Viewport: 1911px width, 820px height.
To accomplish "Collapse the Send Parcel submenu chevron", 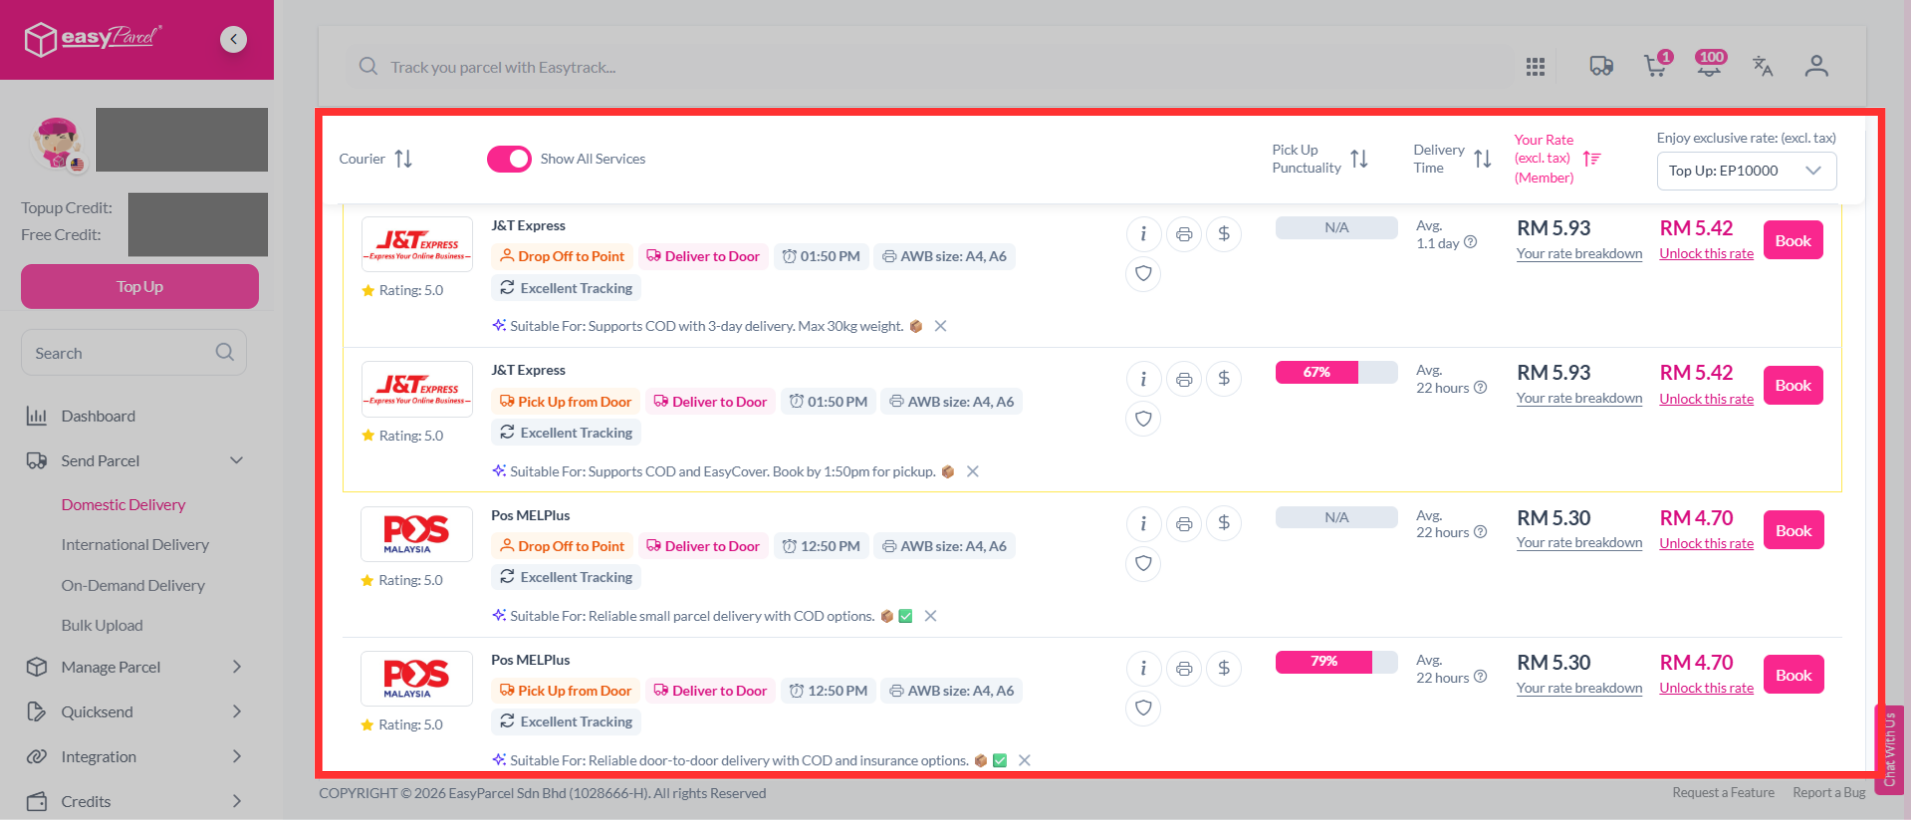I will [237, 461].
